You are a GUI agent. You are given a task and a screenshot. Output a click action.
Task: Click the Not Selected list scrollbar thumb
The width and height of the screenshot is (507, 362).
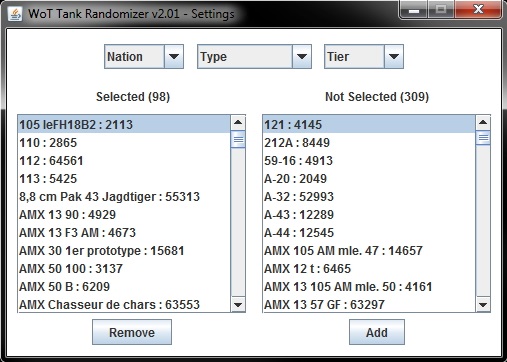pyautogui.click(x=483, y=138)
